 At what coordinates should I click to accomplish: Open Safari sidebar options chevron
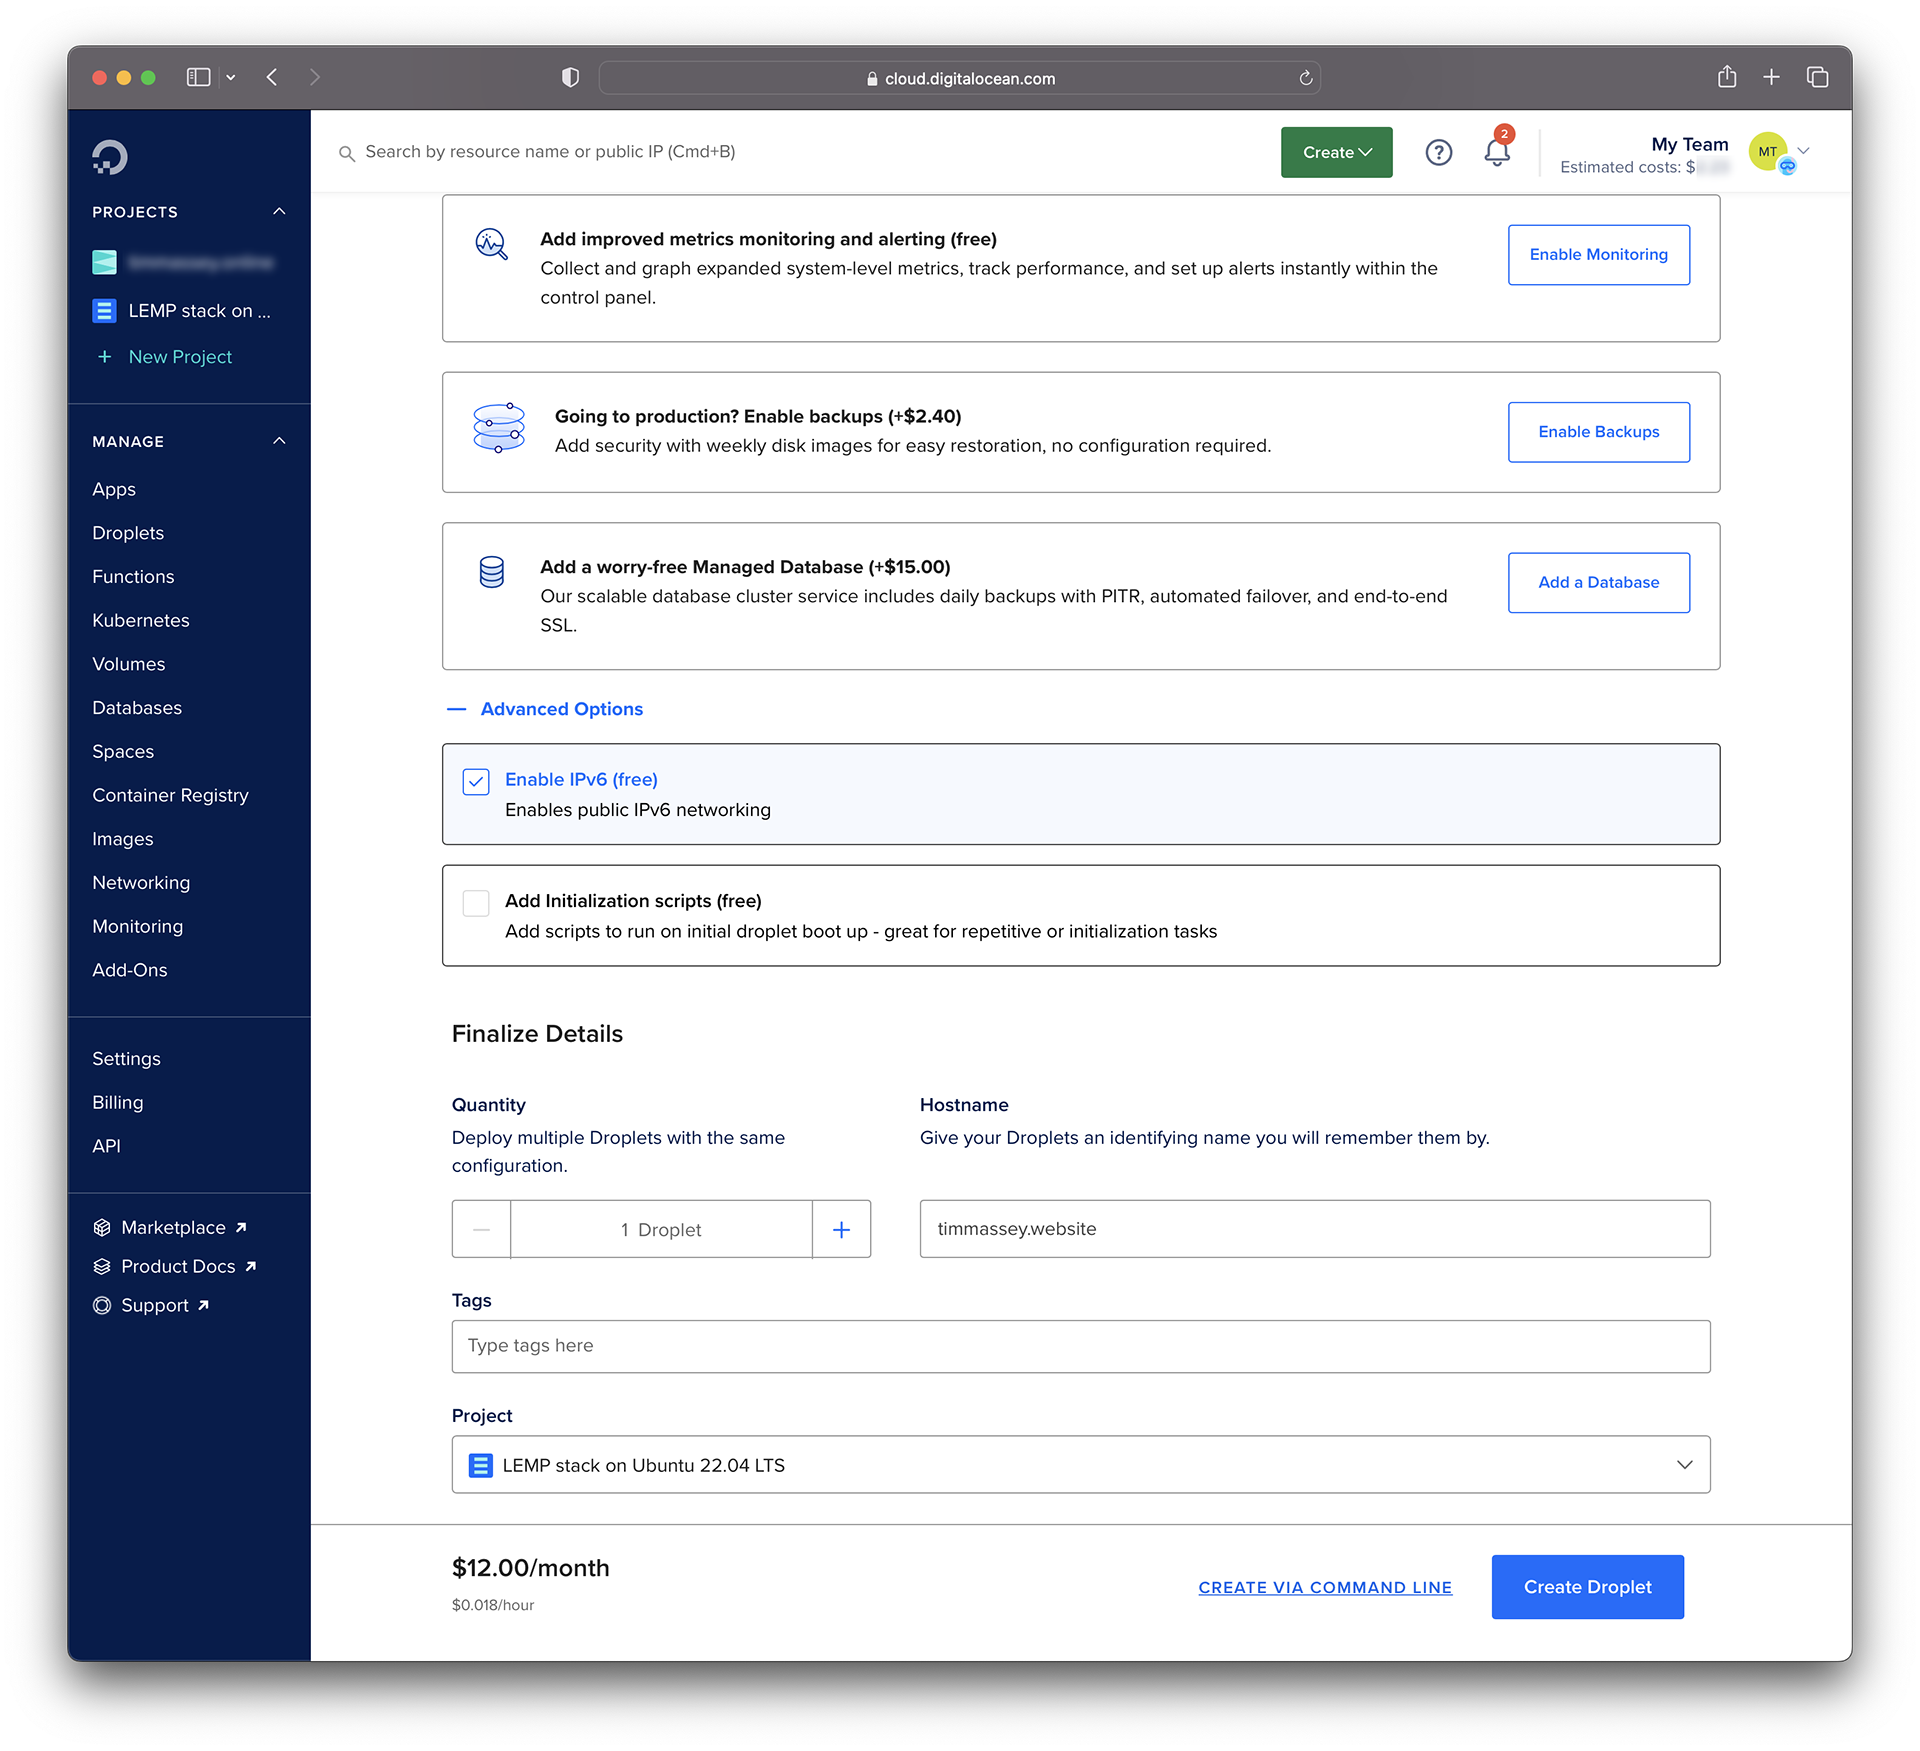coord(231,77)
